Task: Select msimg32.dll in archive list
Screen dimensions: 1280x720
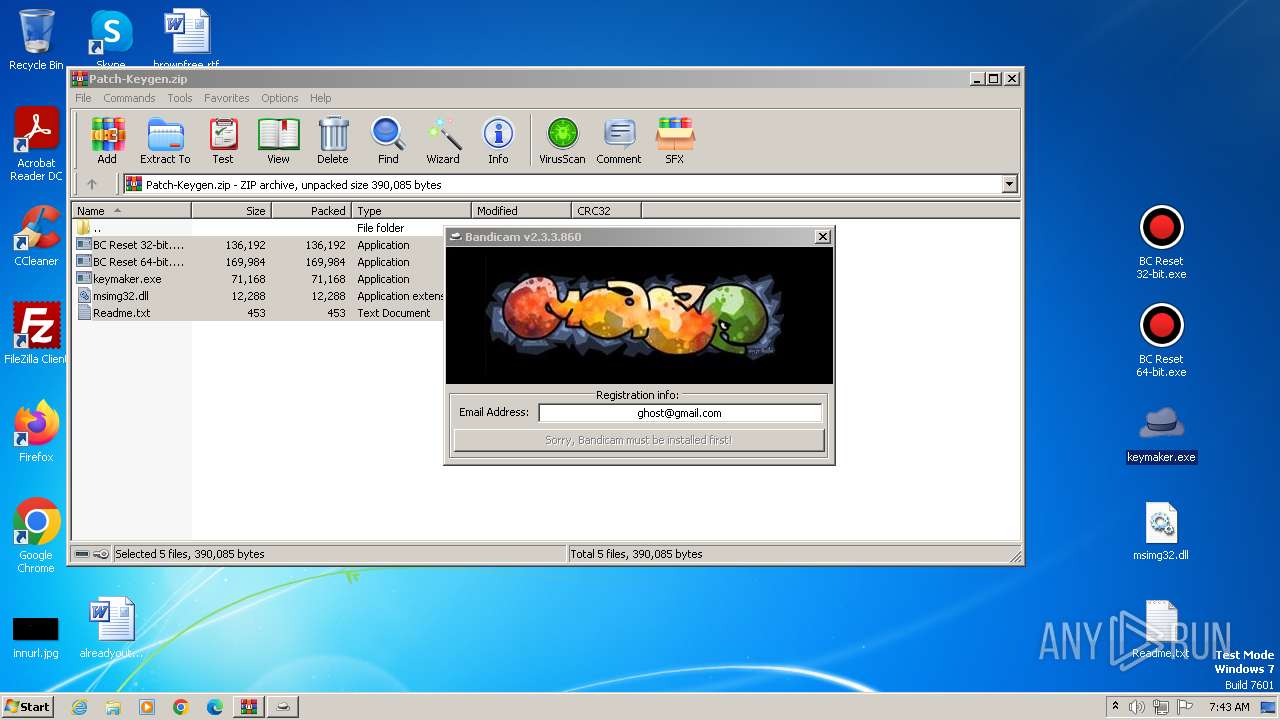Action: [x=258, y=296]
